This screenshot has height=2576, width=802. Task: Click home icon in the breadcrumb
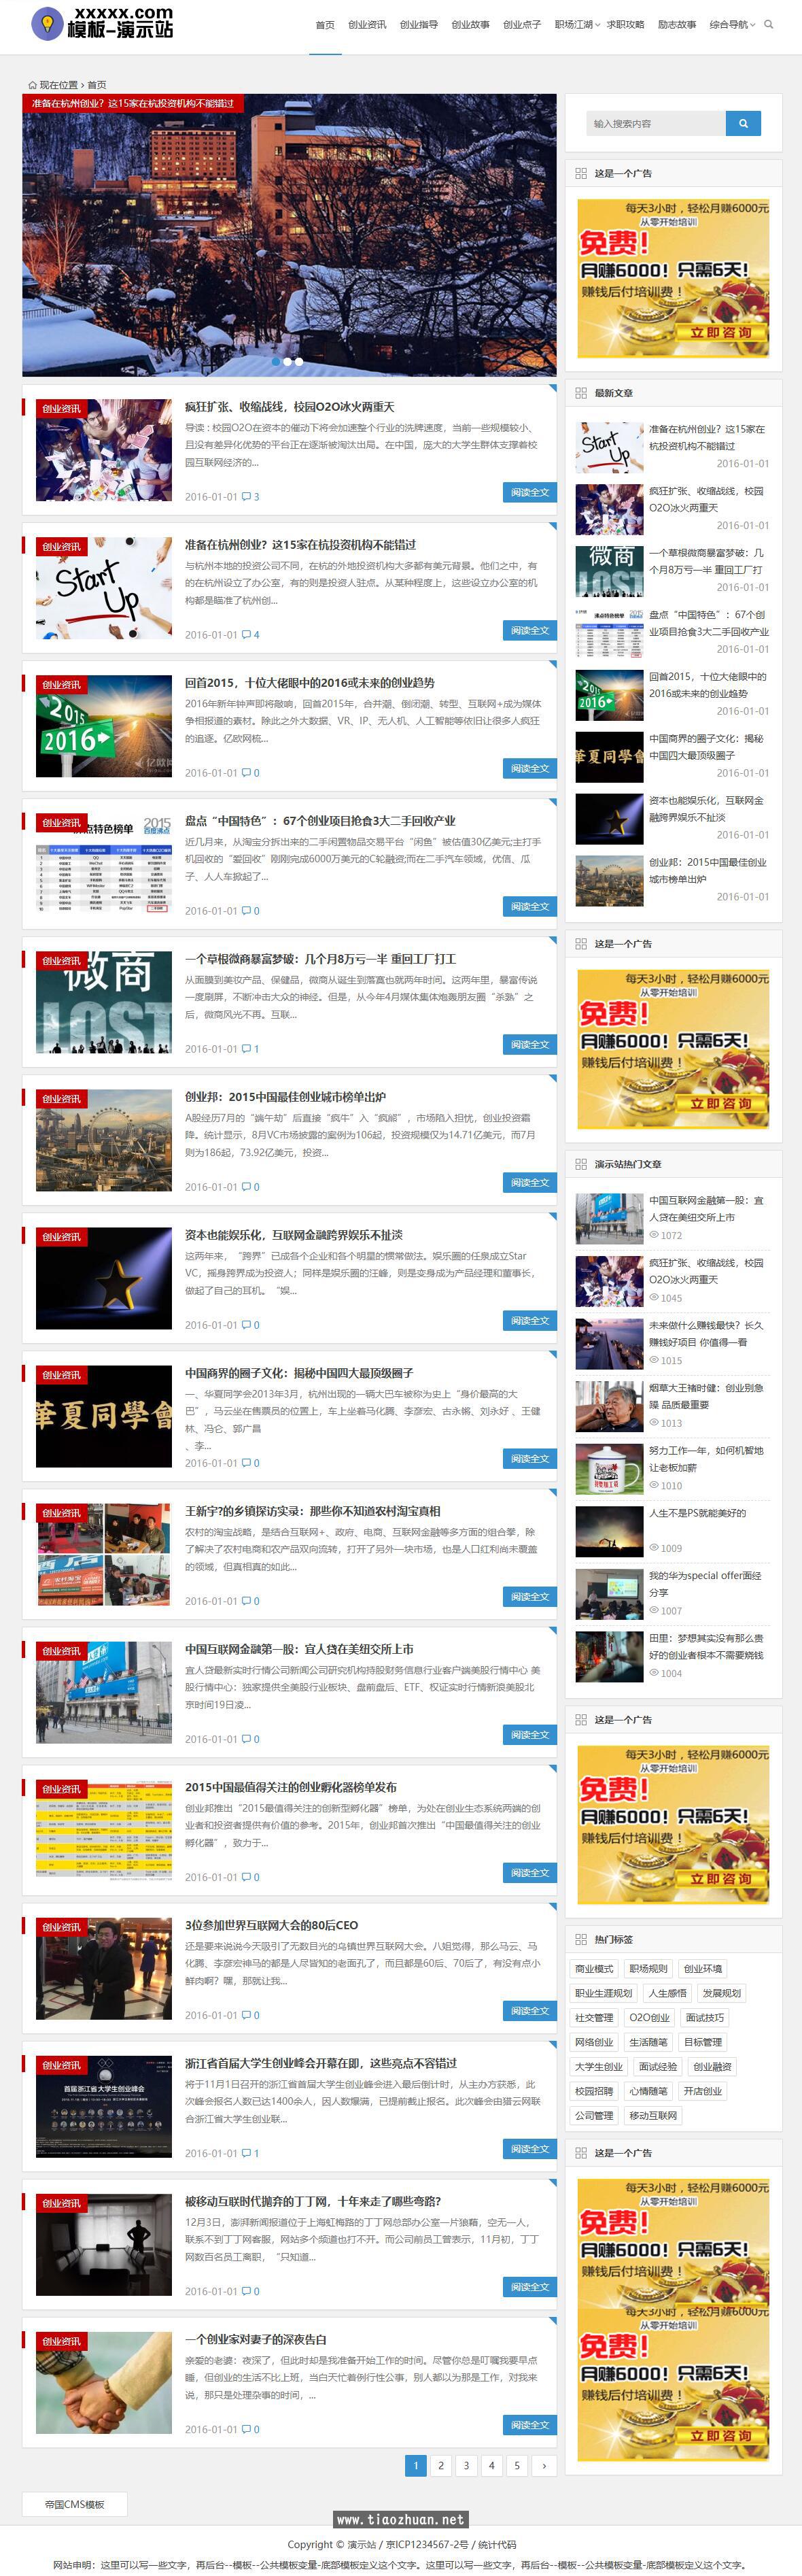pos(32,85)
